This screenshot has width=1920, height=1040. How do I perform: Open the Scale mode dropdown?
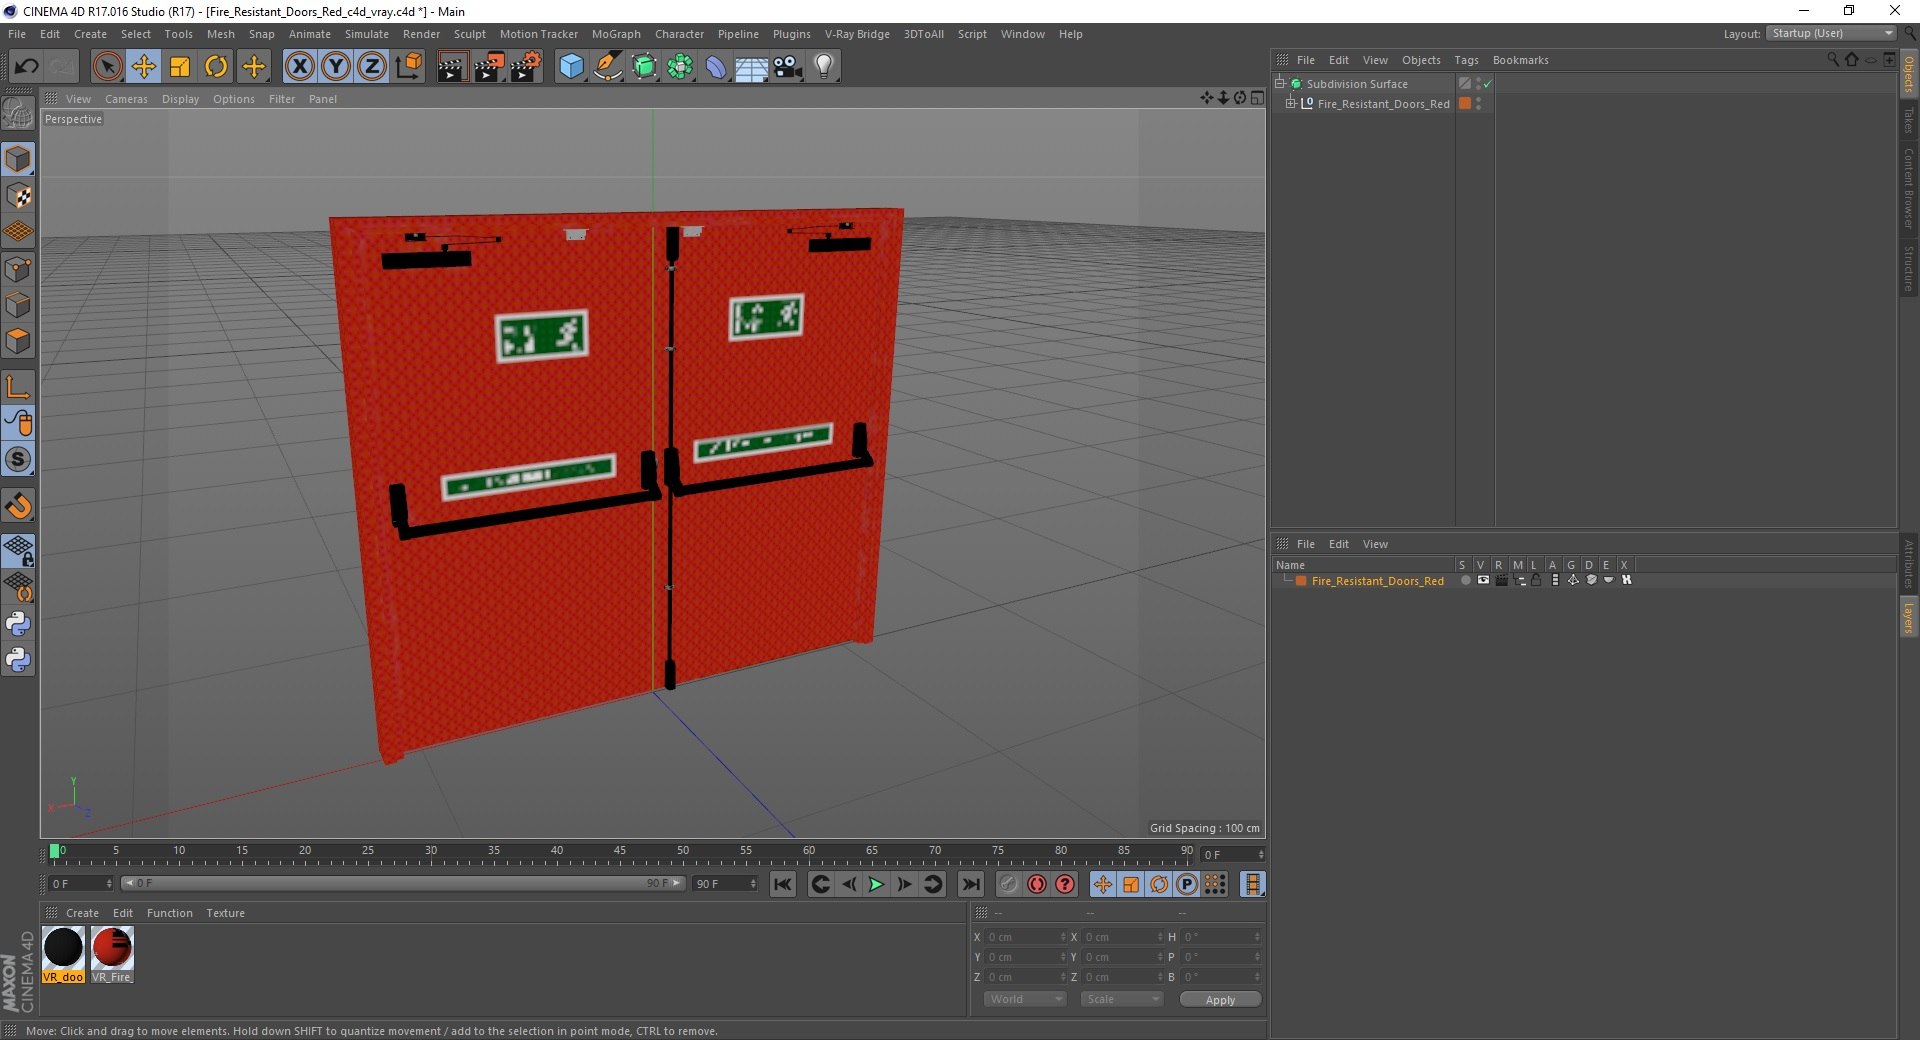pyautogui.click(x=1122, y=999)
